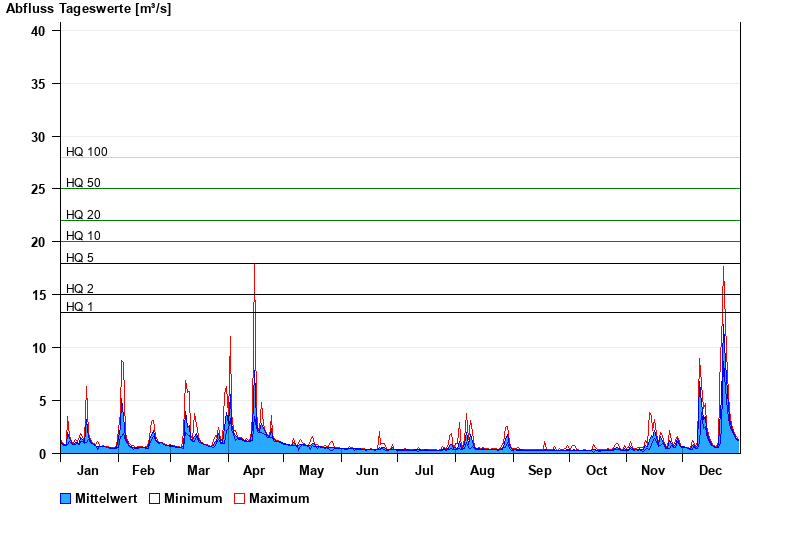Click the HQ 100 threshold label
The height and width of the screenshot is (550, 800).
click(87, 152)
